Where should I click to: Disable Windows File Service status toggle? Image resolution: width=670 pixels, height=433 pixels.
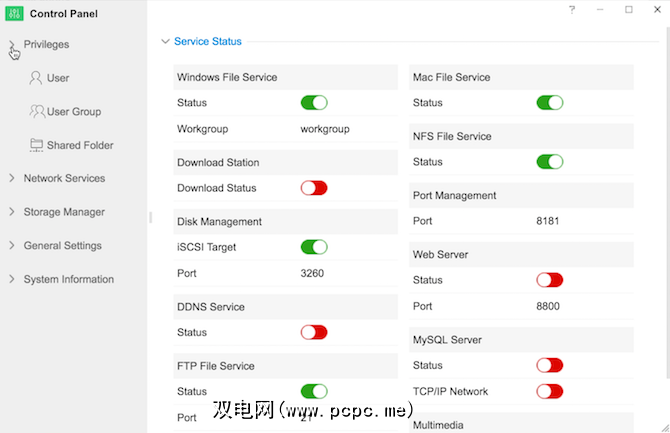click(x=314, y=103)
